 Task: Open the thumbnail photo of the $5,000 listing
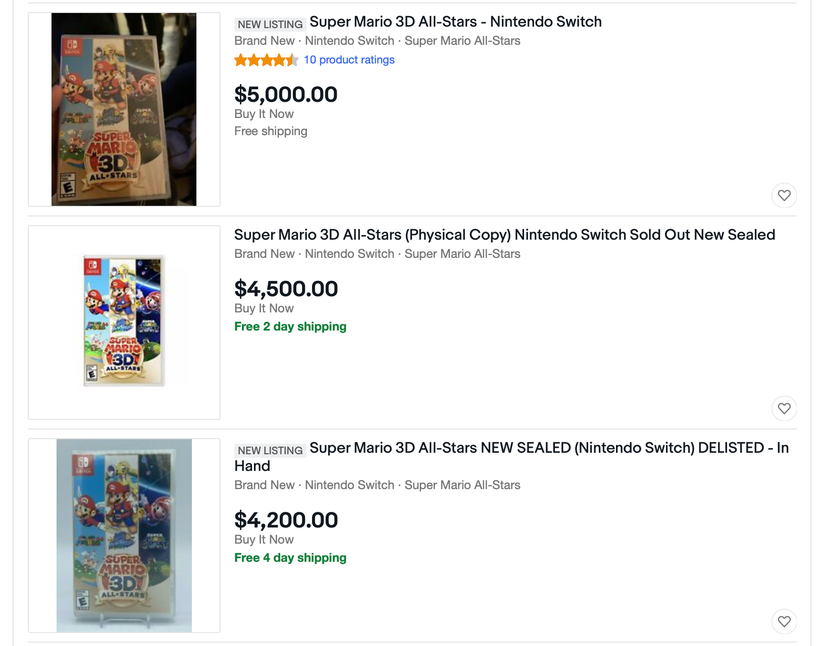124,108
